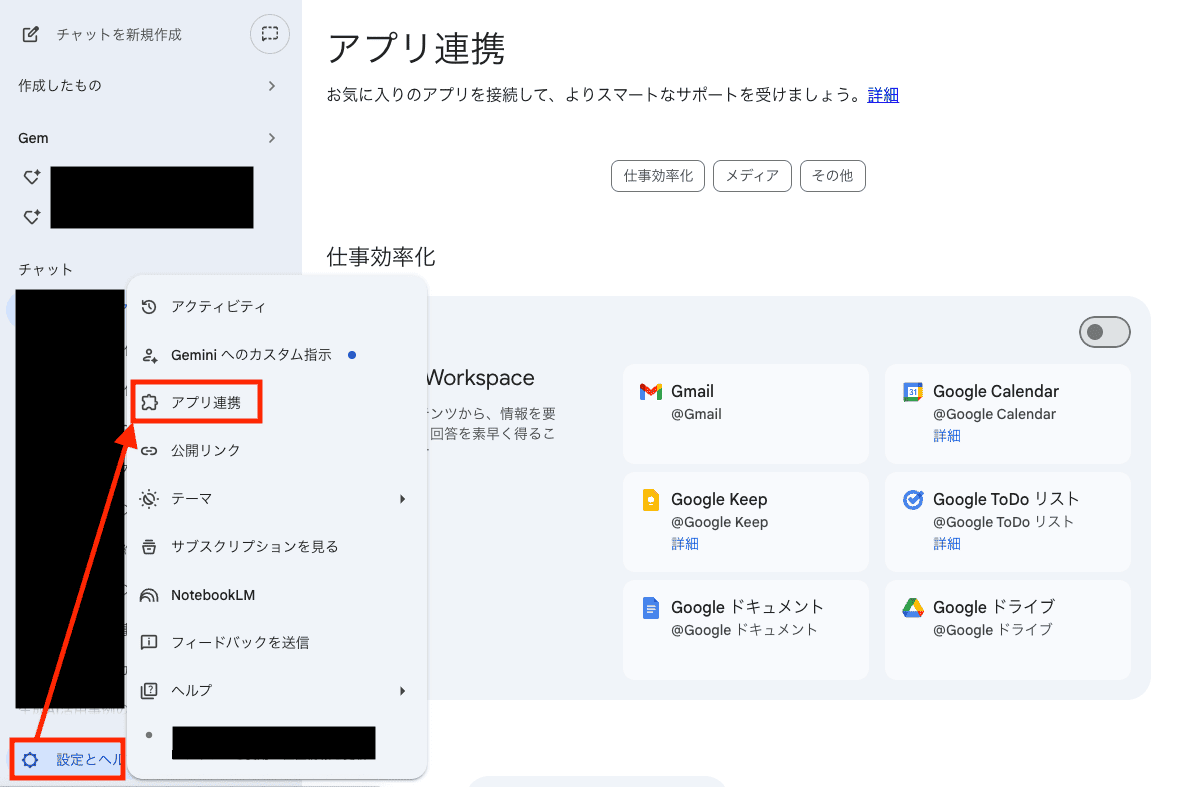The height and width of the screenshot is (787, 1184).
Task: Open アクティビティ from the menu
Action: tap(218, 307)
